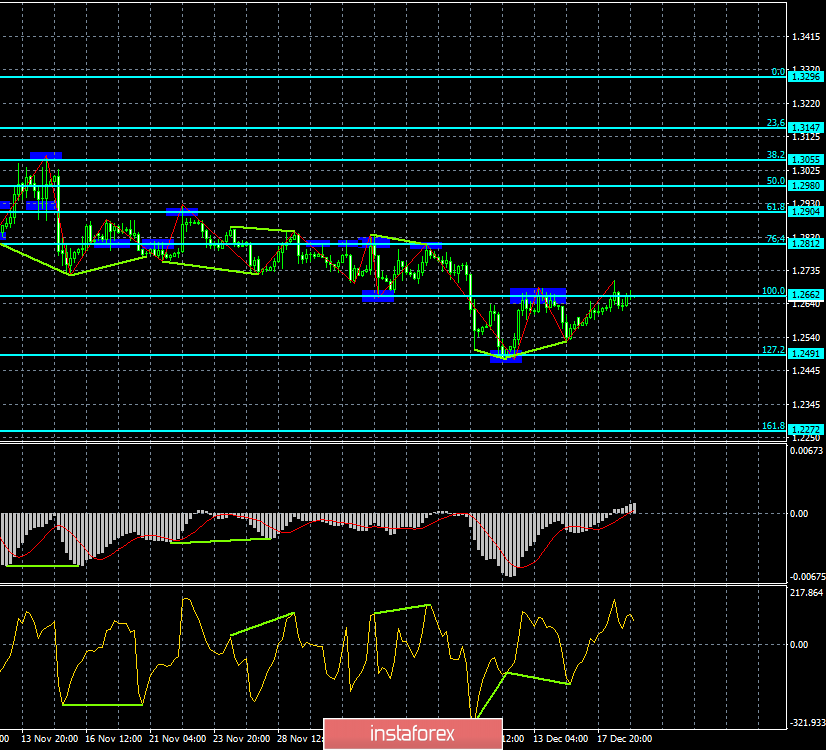
Task: Click the 127.2 Fibonacci level label
Action: (773, 350)
